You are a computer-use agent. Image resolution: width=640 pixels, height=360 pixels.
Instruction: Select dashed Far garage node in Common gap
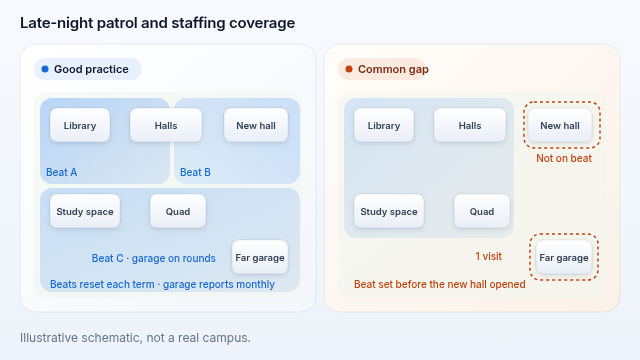click(564, 257)
